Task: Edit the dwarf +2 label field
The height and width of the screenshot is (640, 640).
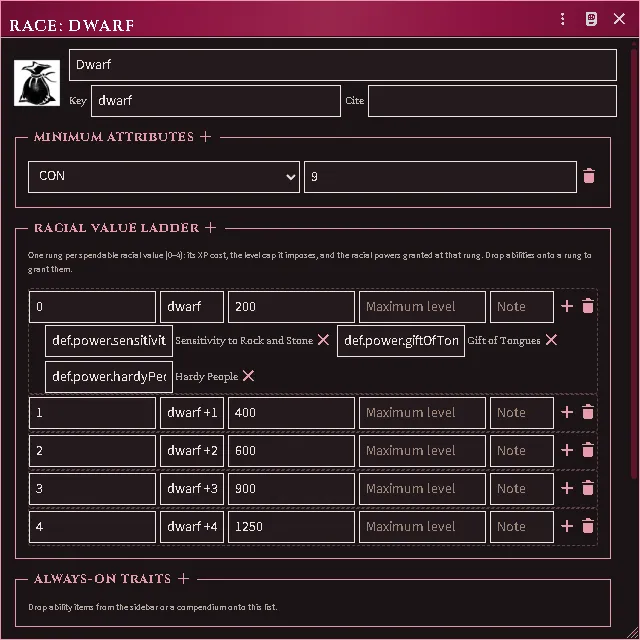Action: [x=192, y=451]
